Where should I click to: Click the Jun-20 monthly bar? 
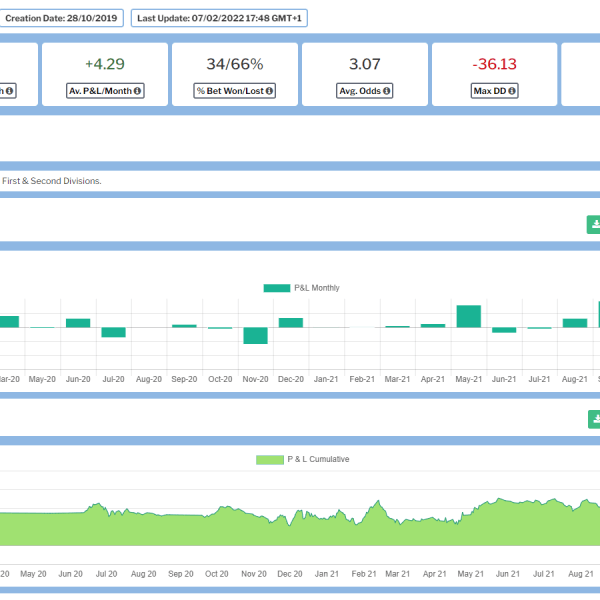(x=78, y=323)
